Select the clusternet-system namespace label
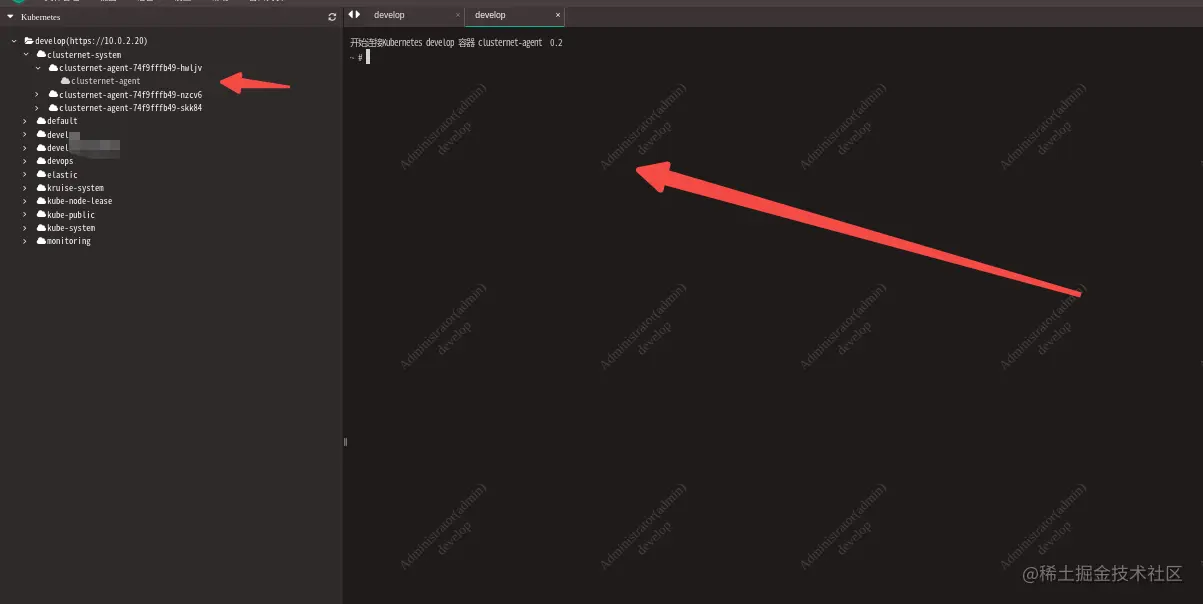This screenshot has height=604, width=1203. [84, 55]
